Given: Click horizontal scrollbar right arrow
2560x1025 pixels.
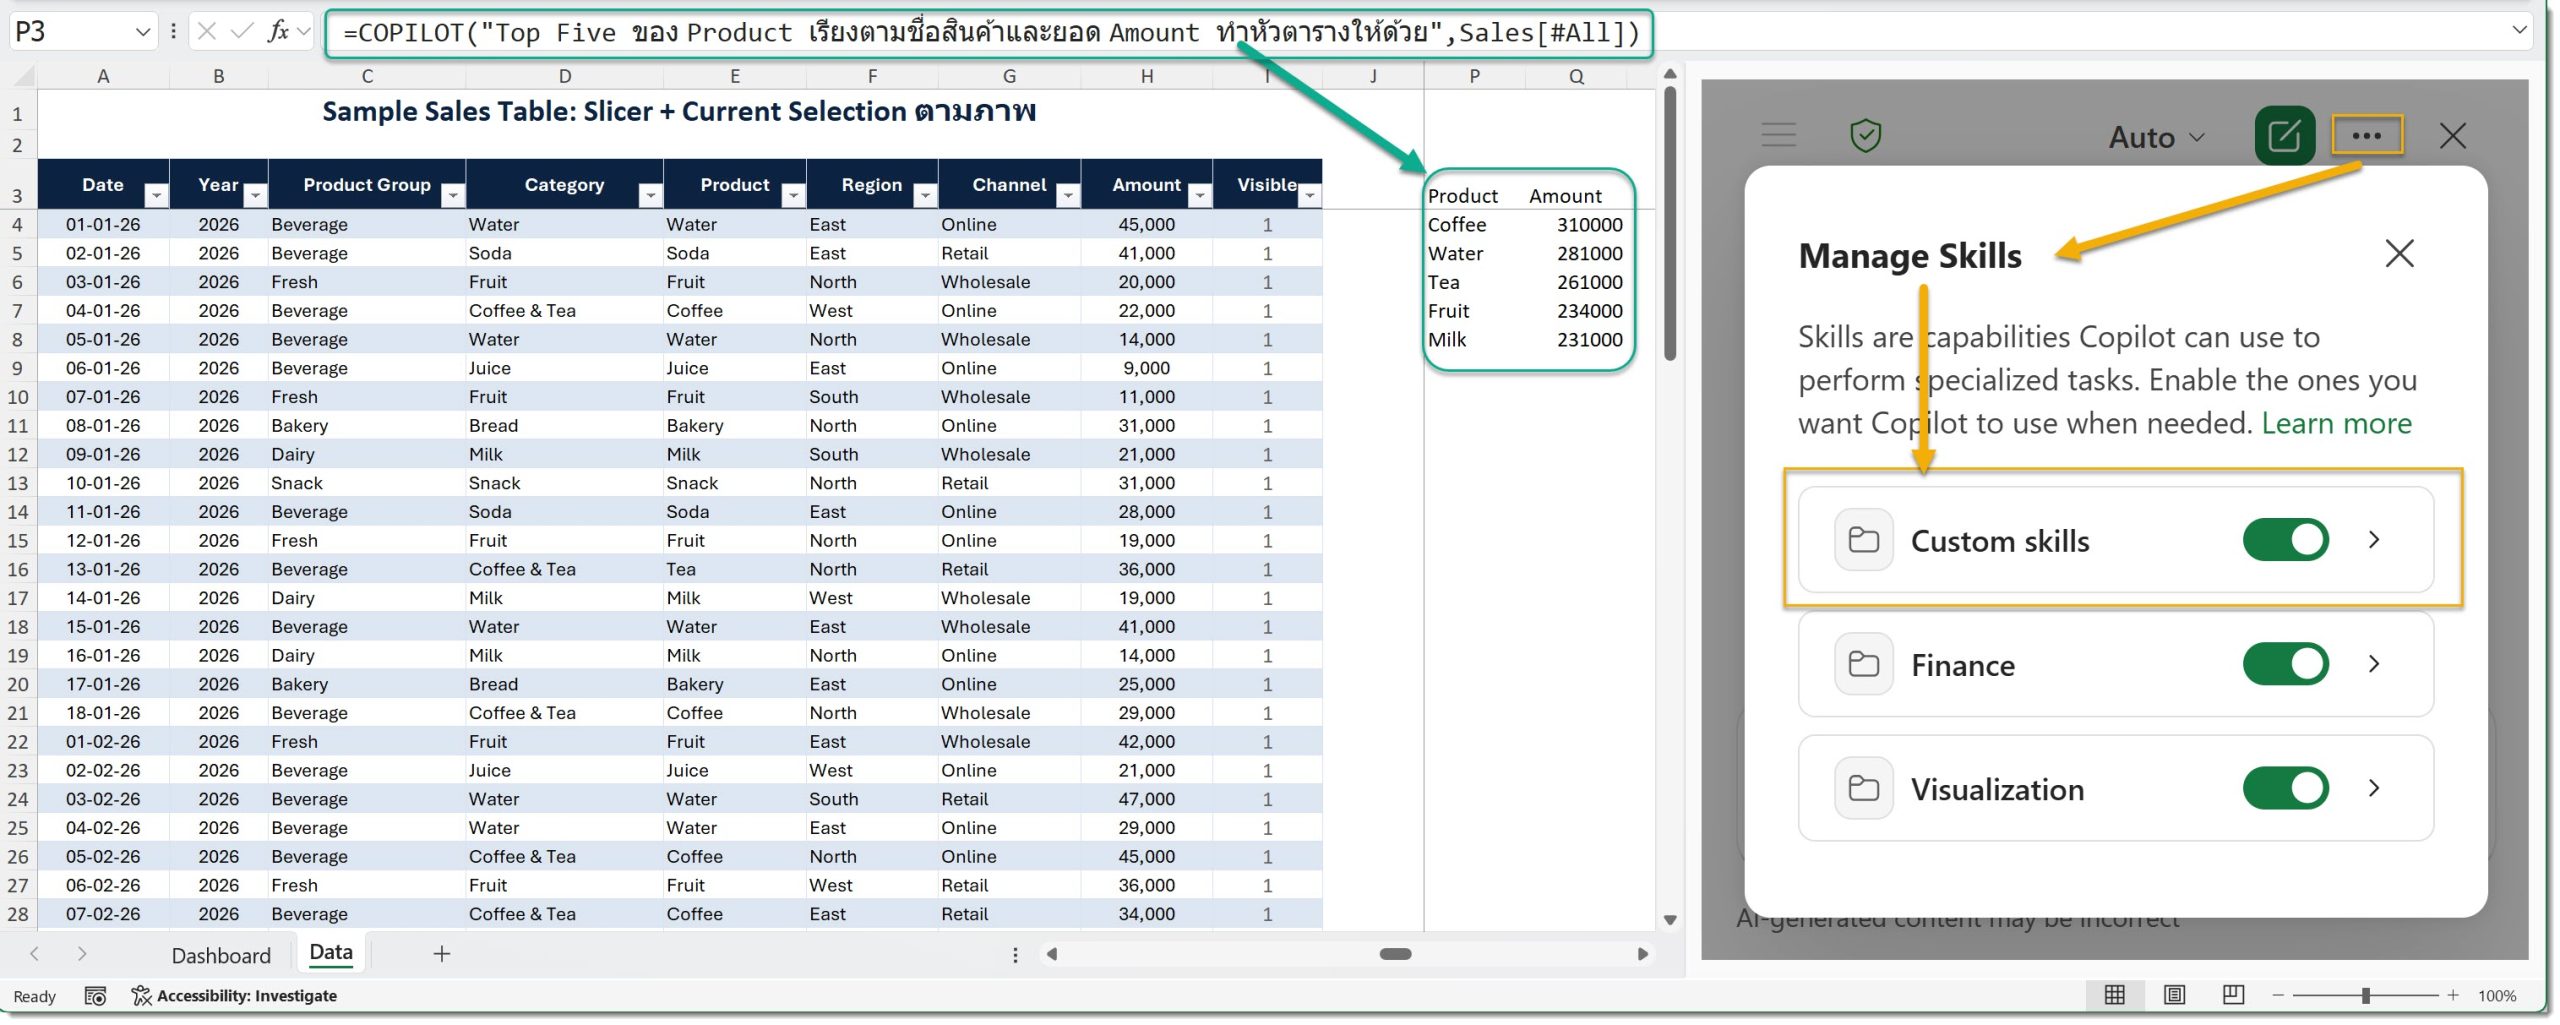Looking at the screenshot, I should coord(1642,954).
